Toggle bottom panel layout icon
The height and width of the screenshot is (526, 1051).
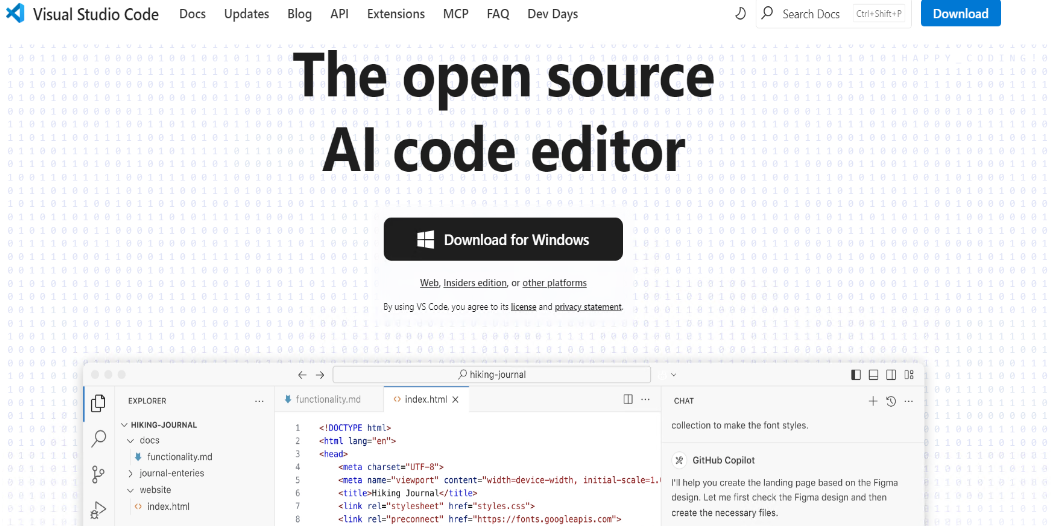[873, 375]
